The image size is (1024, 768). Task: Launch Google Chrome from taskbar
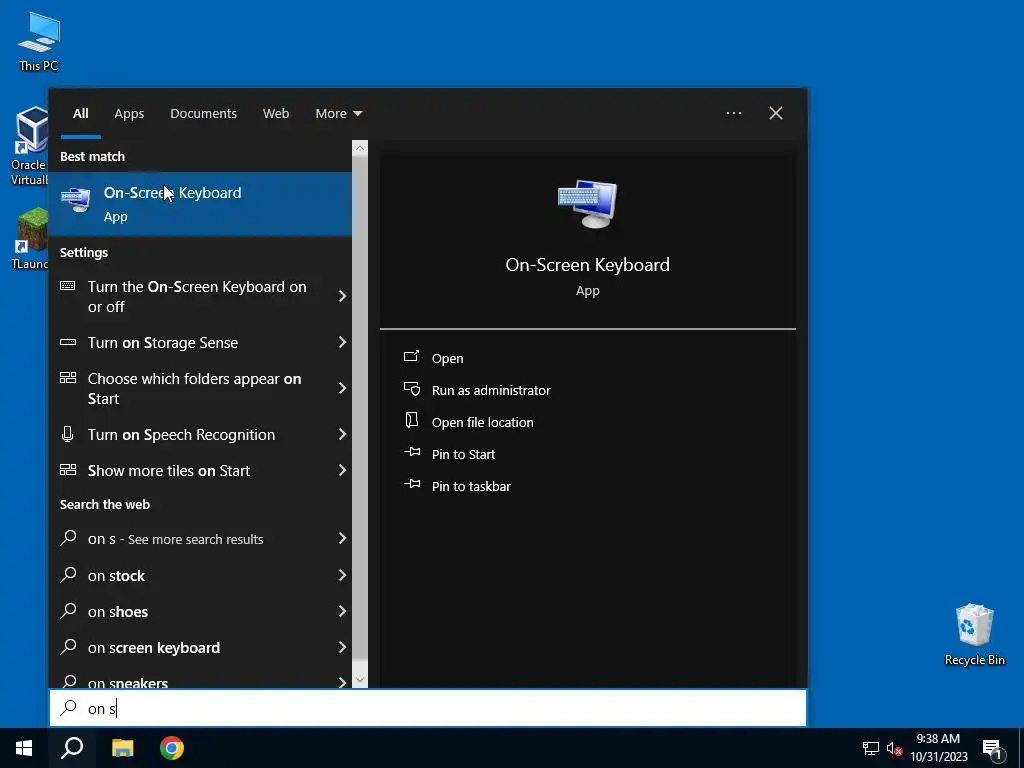pos(172,748)
